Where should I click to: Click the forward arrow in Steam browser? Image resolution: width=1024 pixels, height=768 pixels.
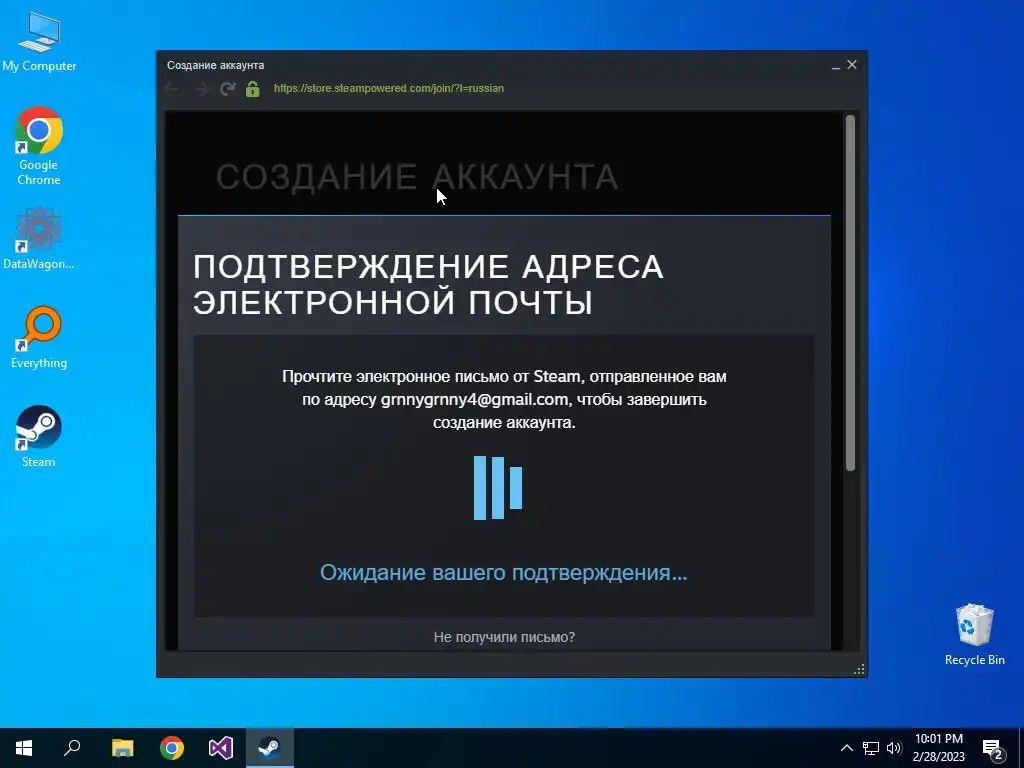(x=201, y=89)
